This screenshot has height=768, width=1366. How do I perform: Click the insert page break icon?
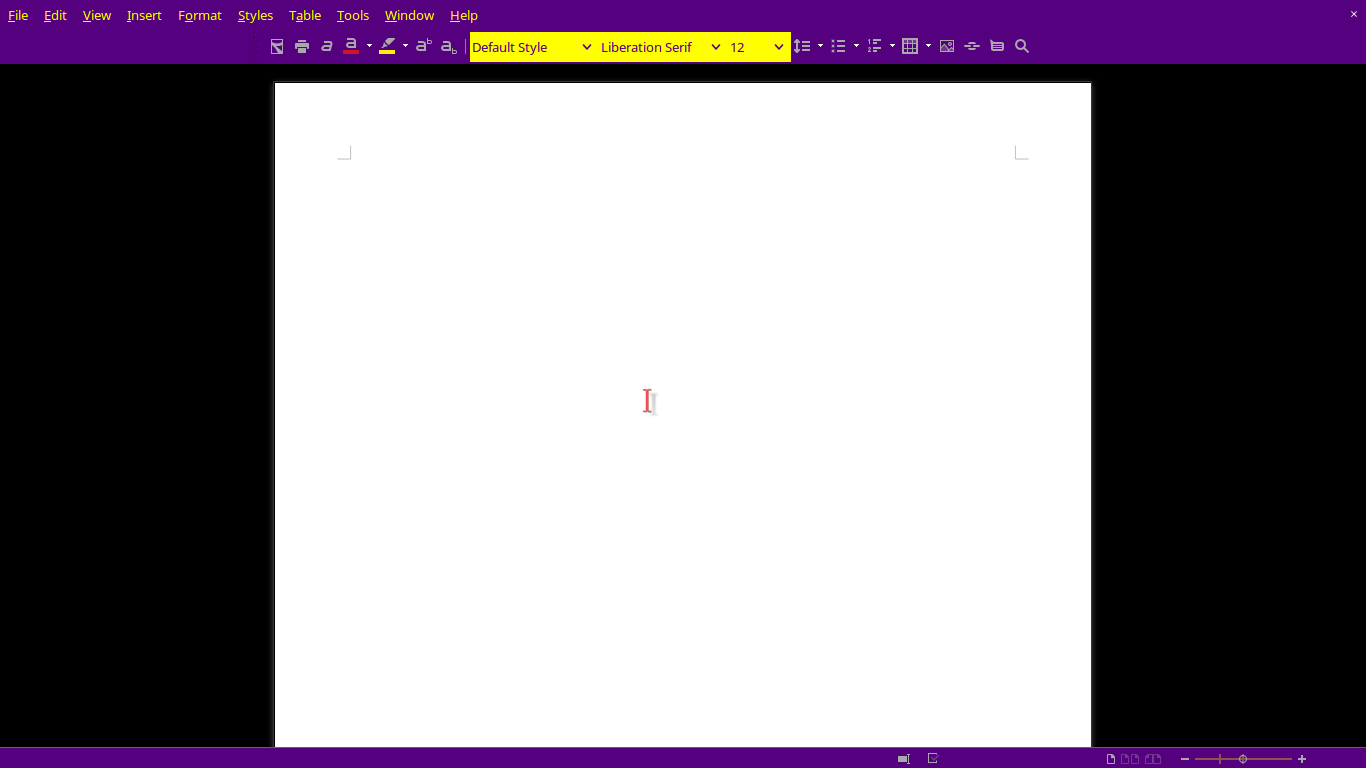coord(972,46)
